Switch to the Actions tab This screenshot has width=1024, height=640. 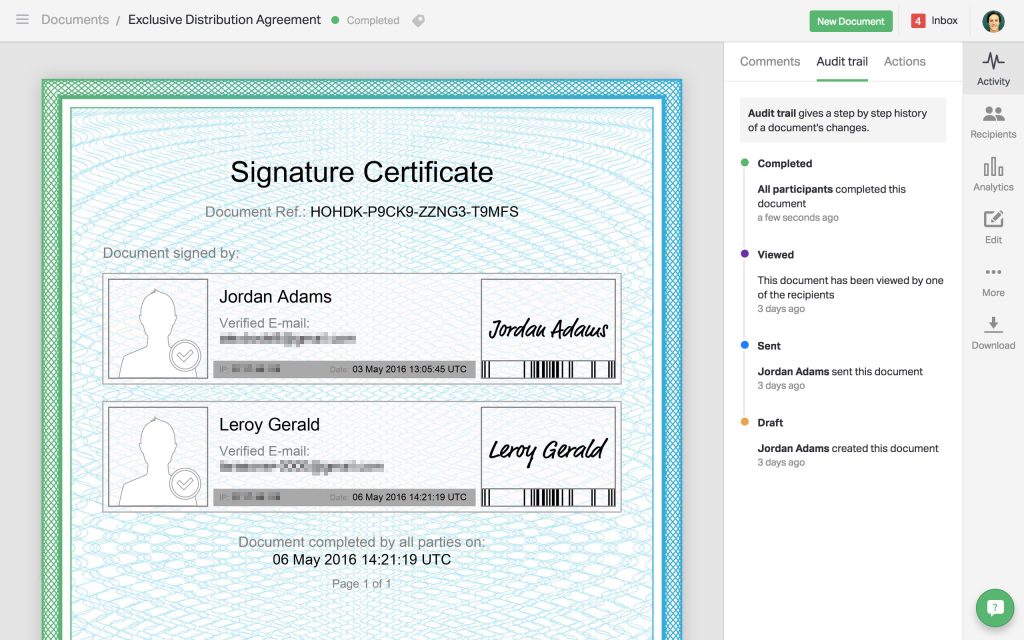click(904, 61)
